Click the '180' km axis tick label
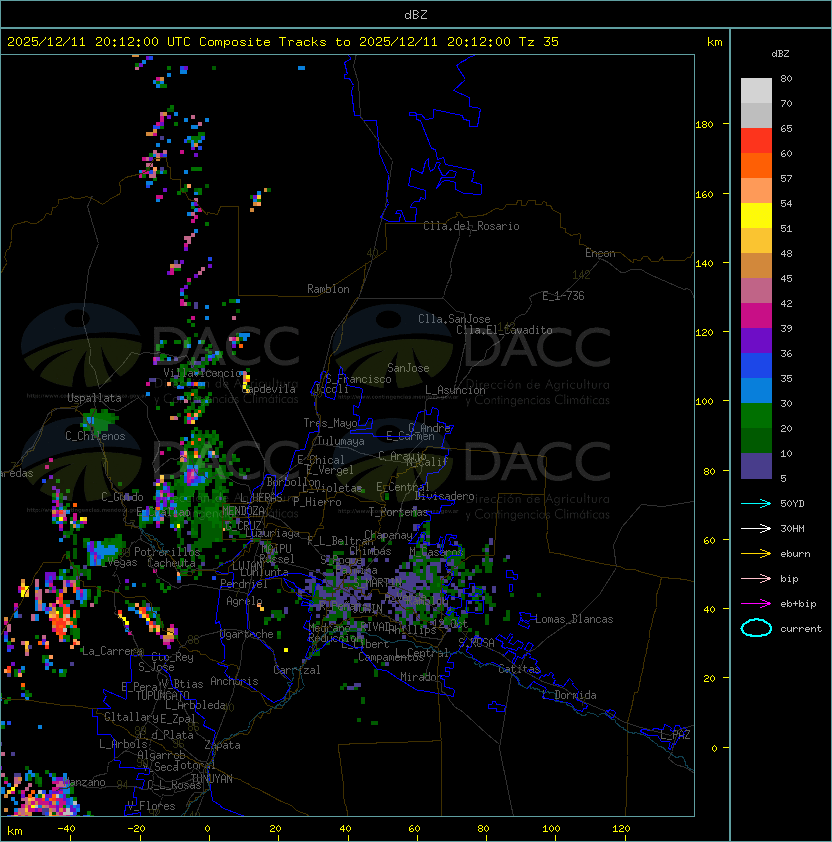 [704, 124]
